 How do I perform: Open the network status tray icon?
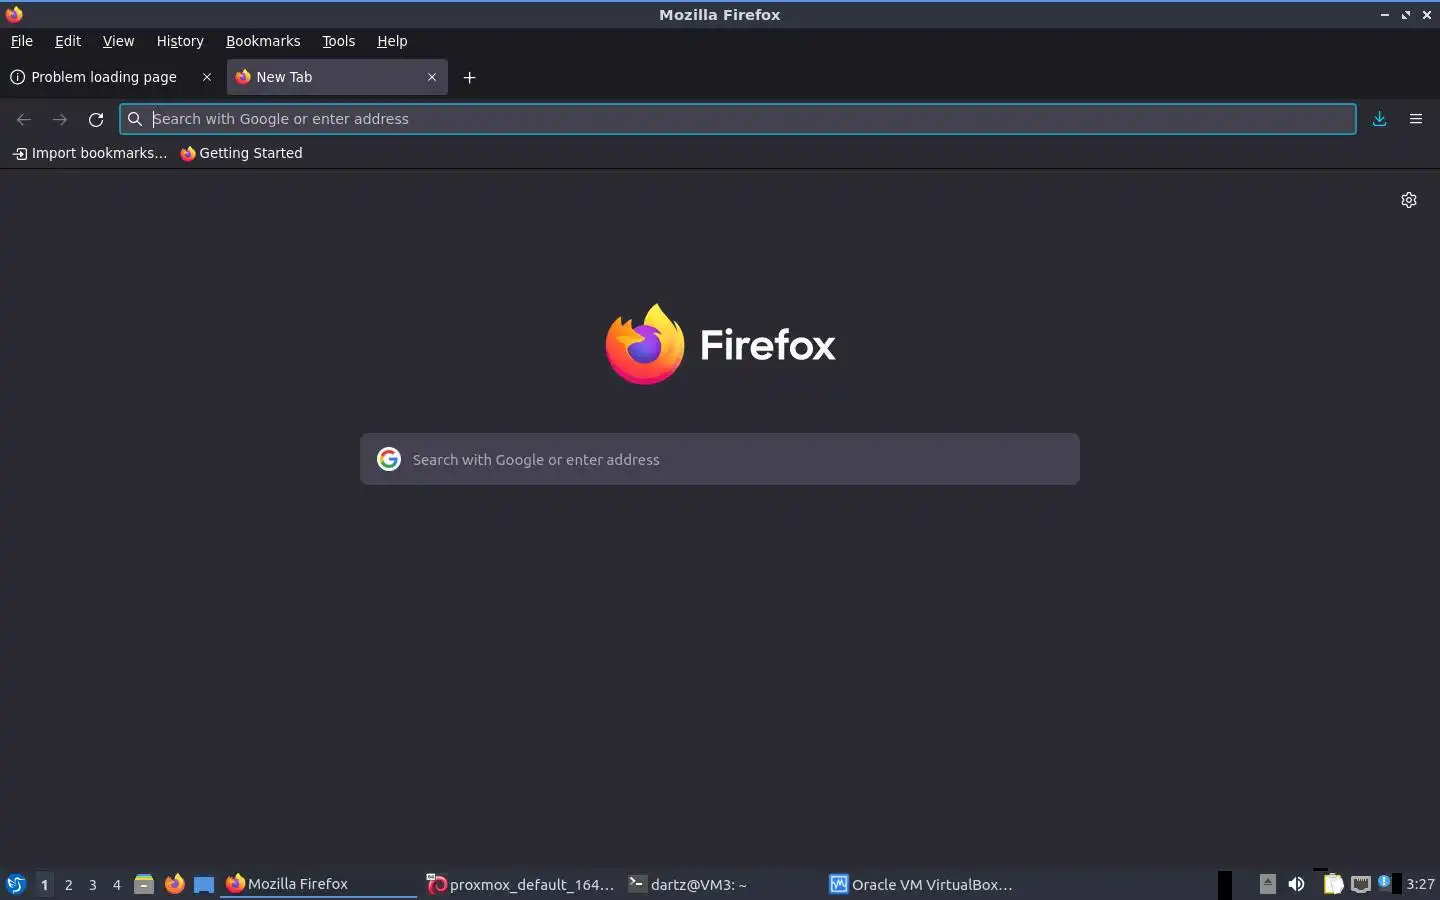coord(1361,884)
